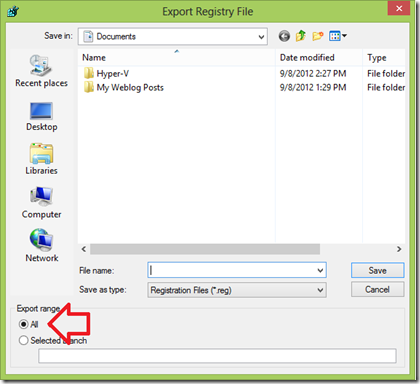This screenshot has height=384, width=420.
Task: Click the right scroll arrow
Action: point(399,249)
